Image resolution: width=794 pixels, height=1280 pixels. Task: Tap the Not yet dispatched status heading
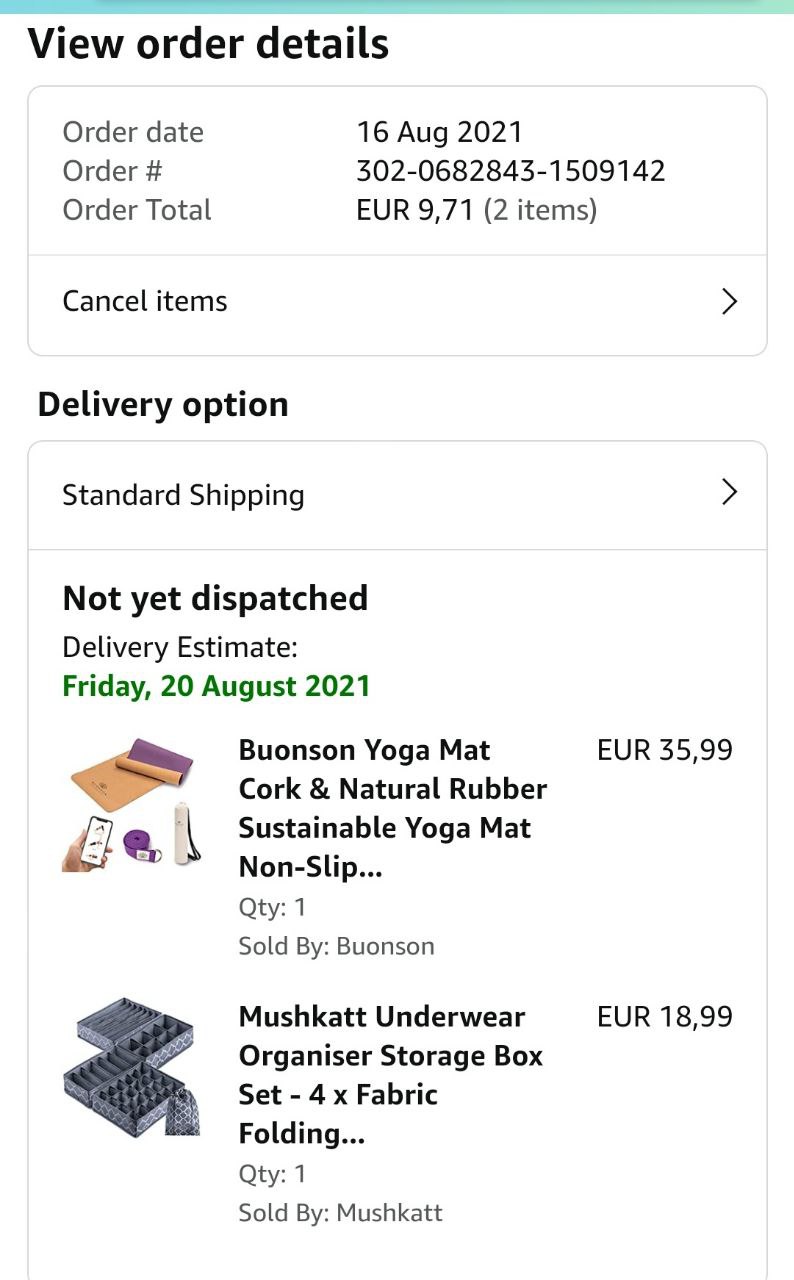point(215,598)
